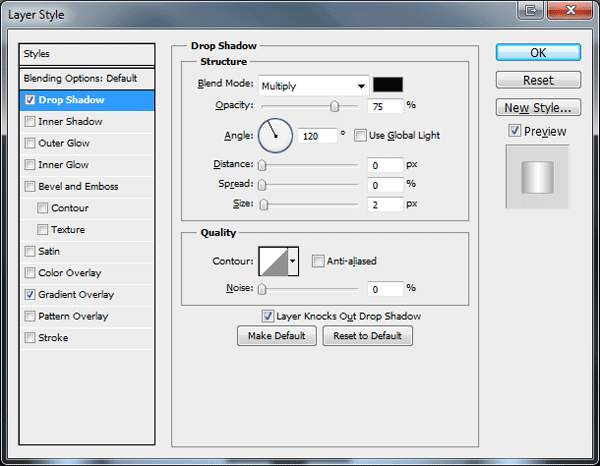The height and width of the screenshot is (466, 600).
Task: Tick the Contour sub-option checkbox
Action: tap(42, 208)
